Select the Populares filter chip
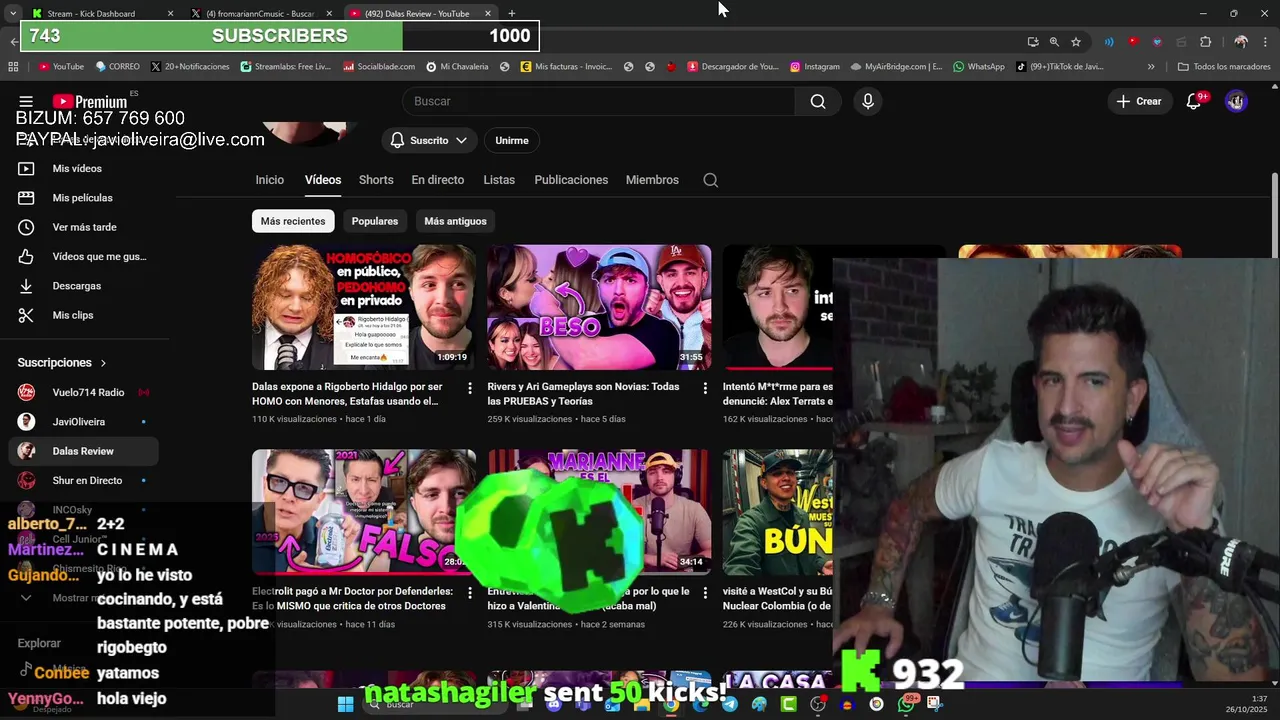Image resolution: width=1280 pixels, height=720 pixels. pos(375,221)
